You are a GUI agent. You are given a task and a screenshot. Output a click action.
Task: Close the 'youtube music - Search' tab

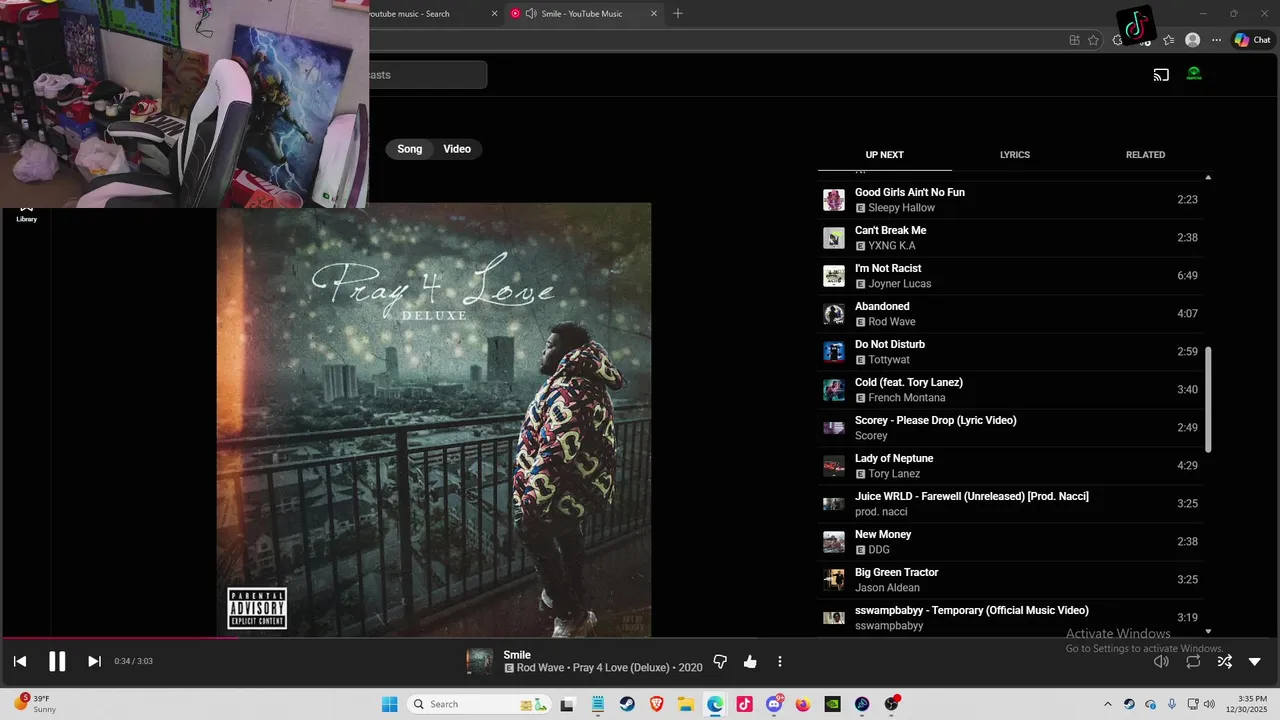(494, 14)
